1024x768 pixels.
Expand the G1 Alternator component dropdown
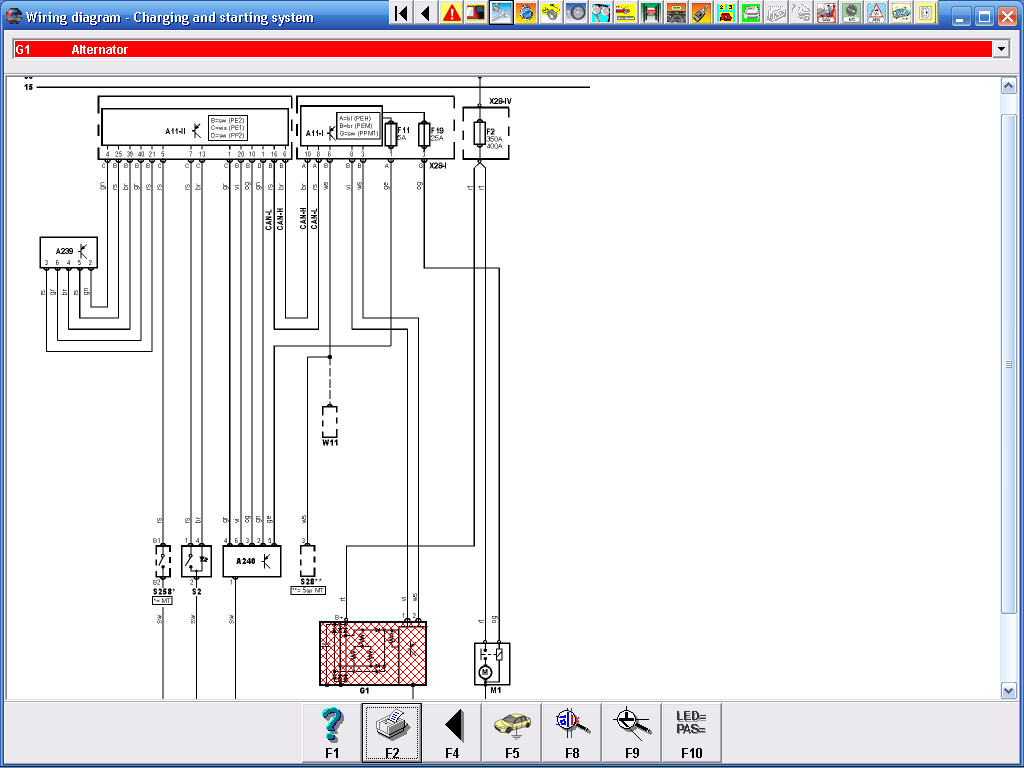[x=1000, y=49]
